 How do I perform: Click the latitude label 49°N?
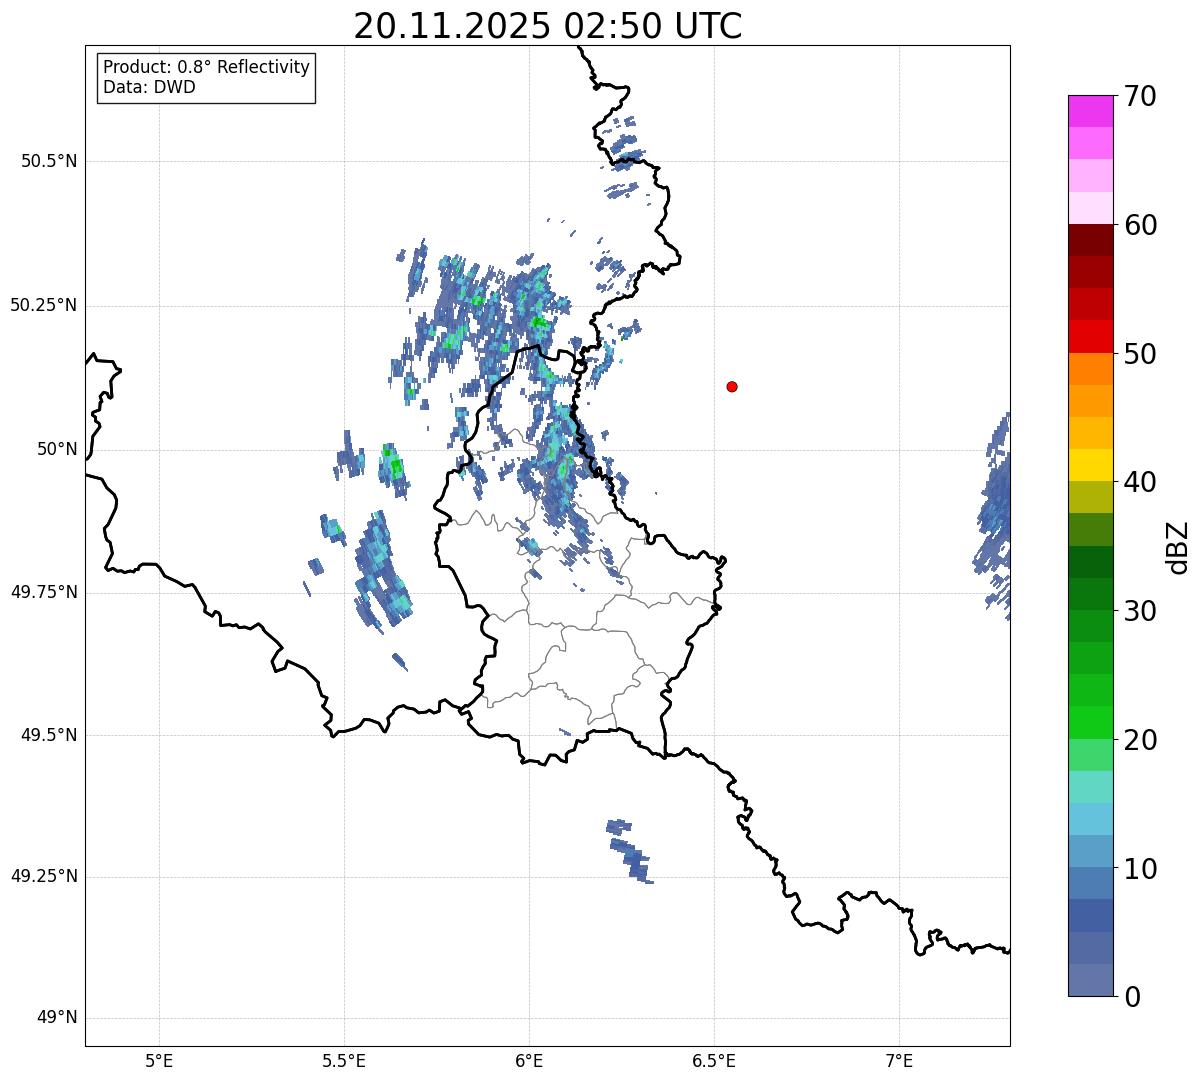tap(57, 1018)
